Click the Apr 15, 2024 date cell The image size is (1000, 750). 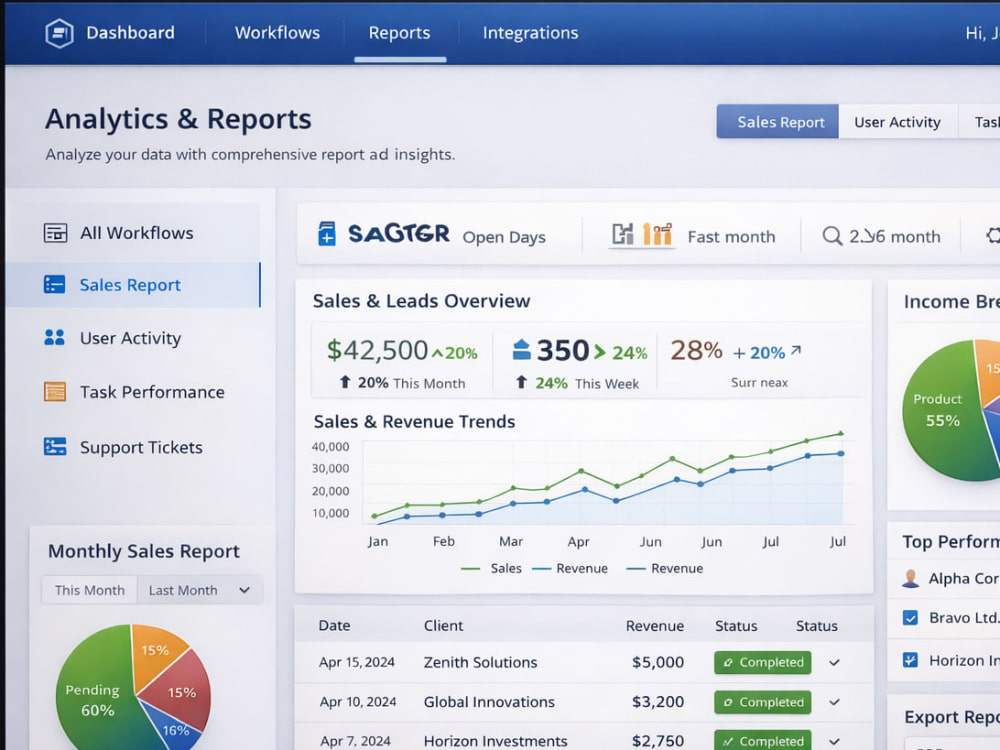pyautogui.click(x=357, y=663)
